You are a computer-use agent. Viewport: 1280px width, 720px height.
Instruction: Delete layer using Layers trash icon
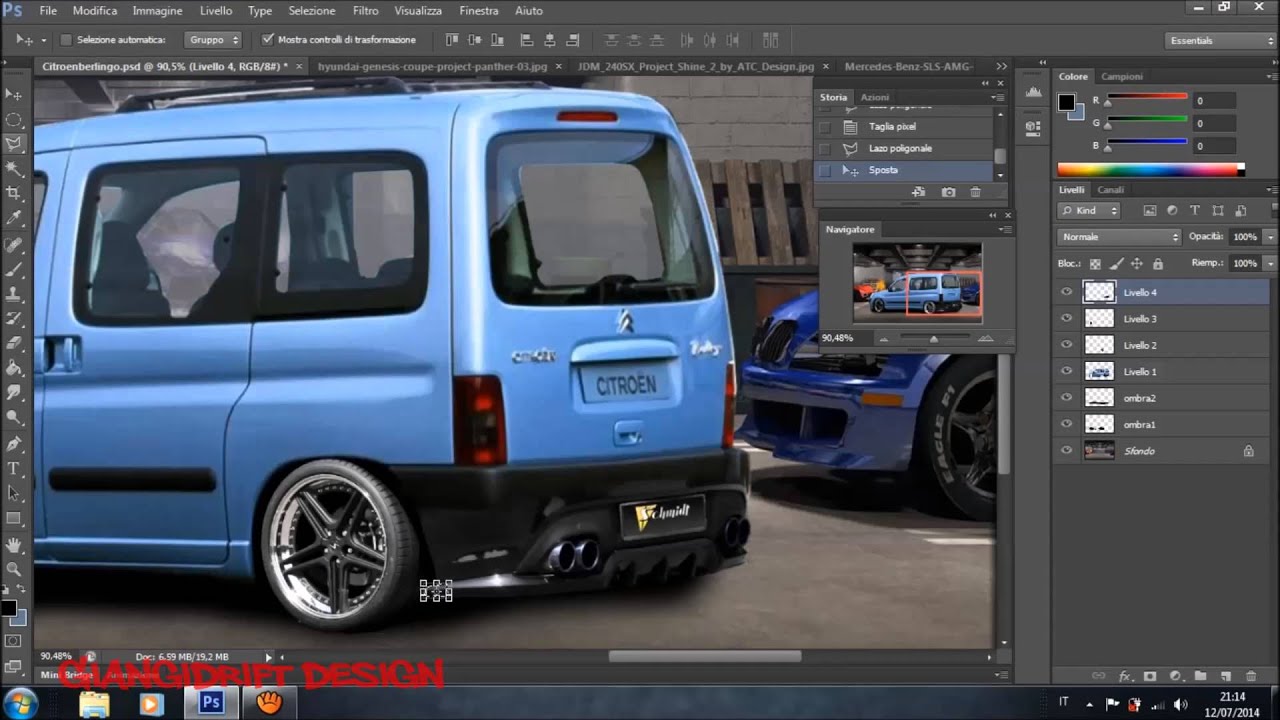tap(1251, 676)
